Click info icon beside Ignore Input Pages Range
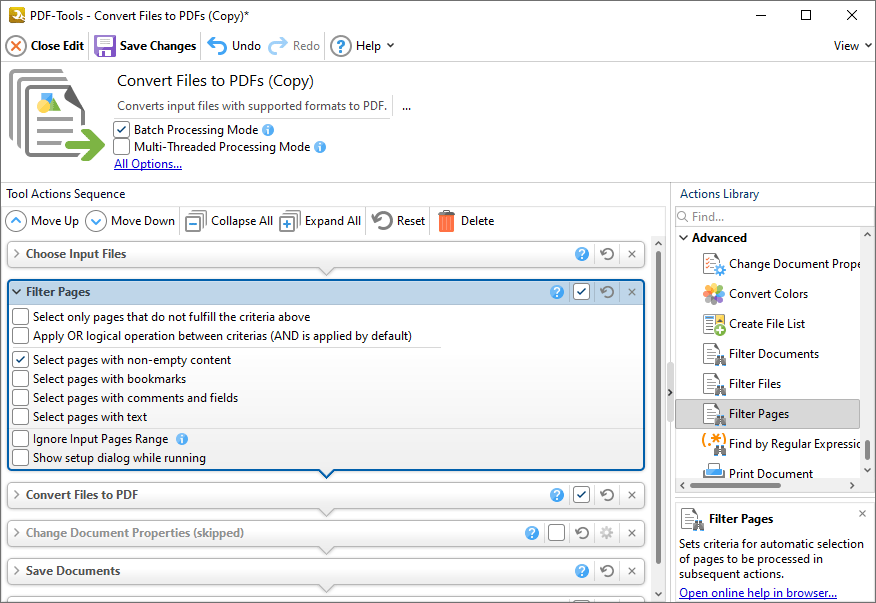The height and width of the screenshot is (603, 876). point(182,439)
